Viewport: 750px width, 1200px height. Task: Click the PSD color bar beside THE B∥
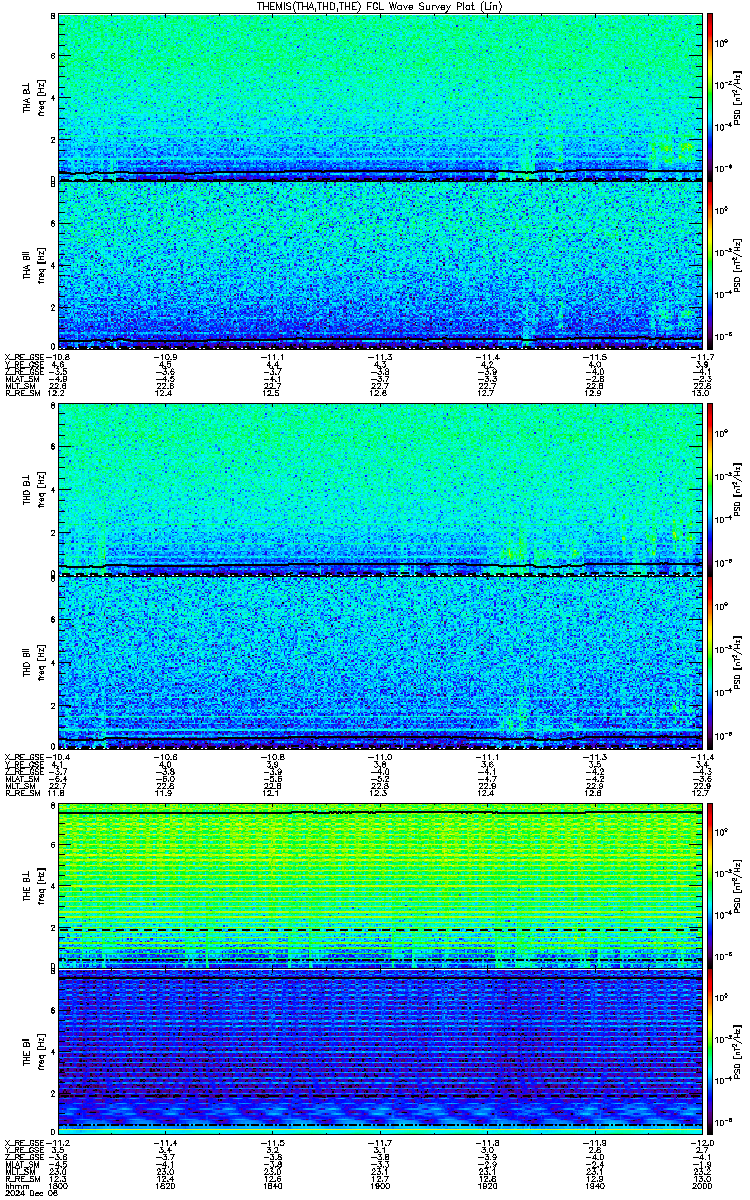[710, 1050]
